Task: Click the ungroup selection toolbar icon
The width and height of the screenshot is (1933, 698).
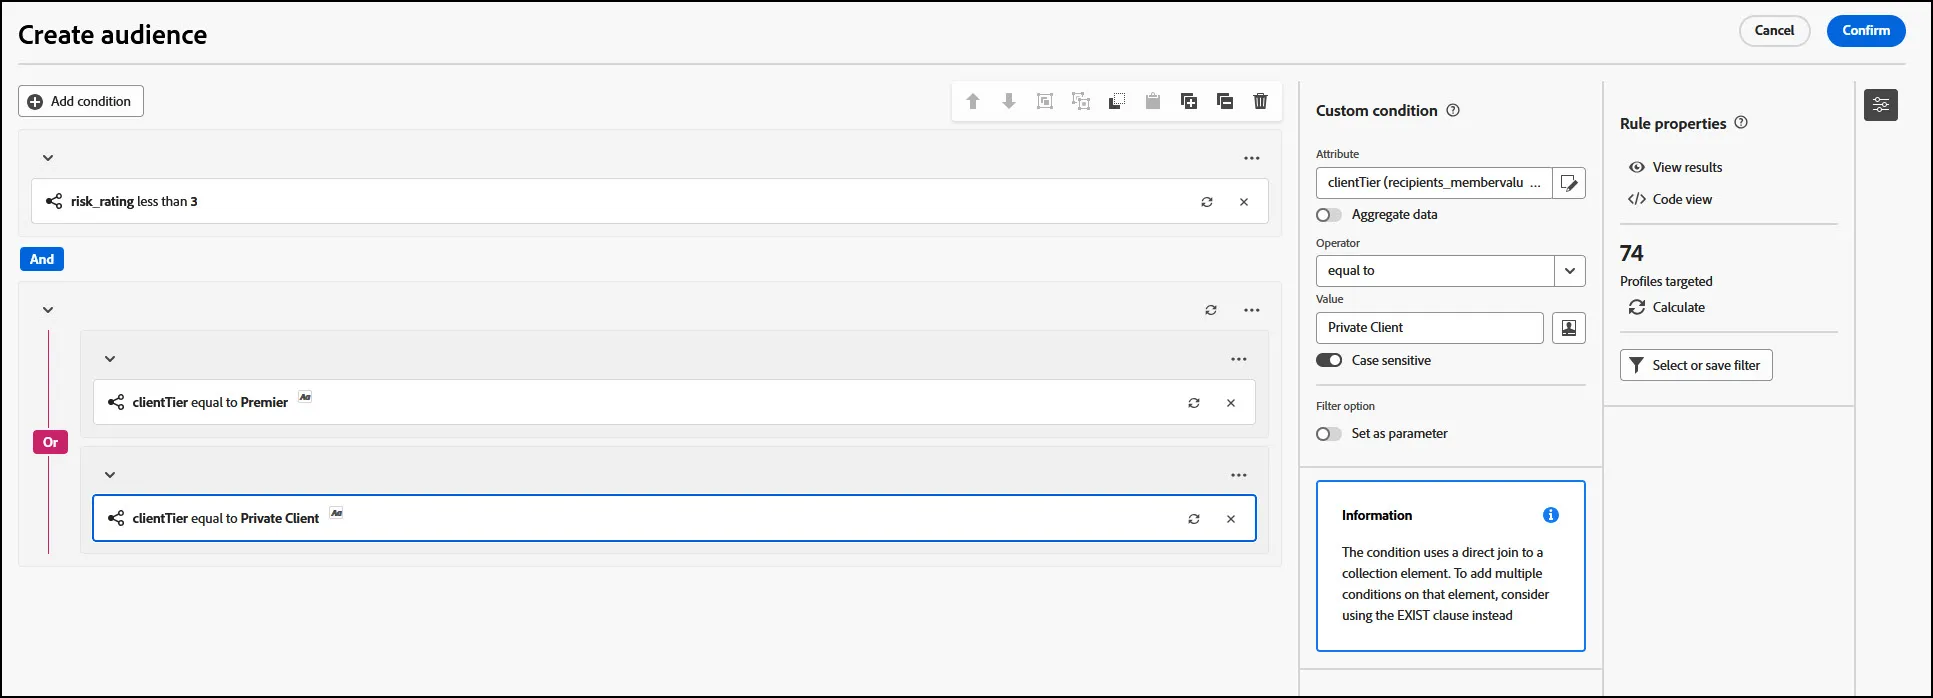Action: pos(1081,101)
